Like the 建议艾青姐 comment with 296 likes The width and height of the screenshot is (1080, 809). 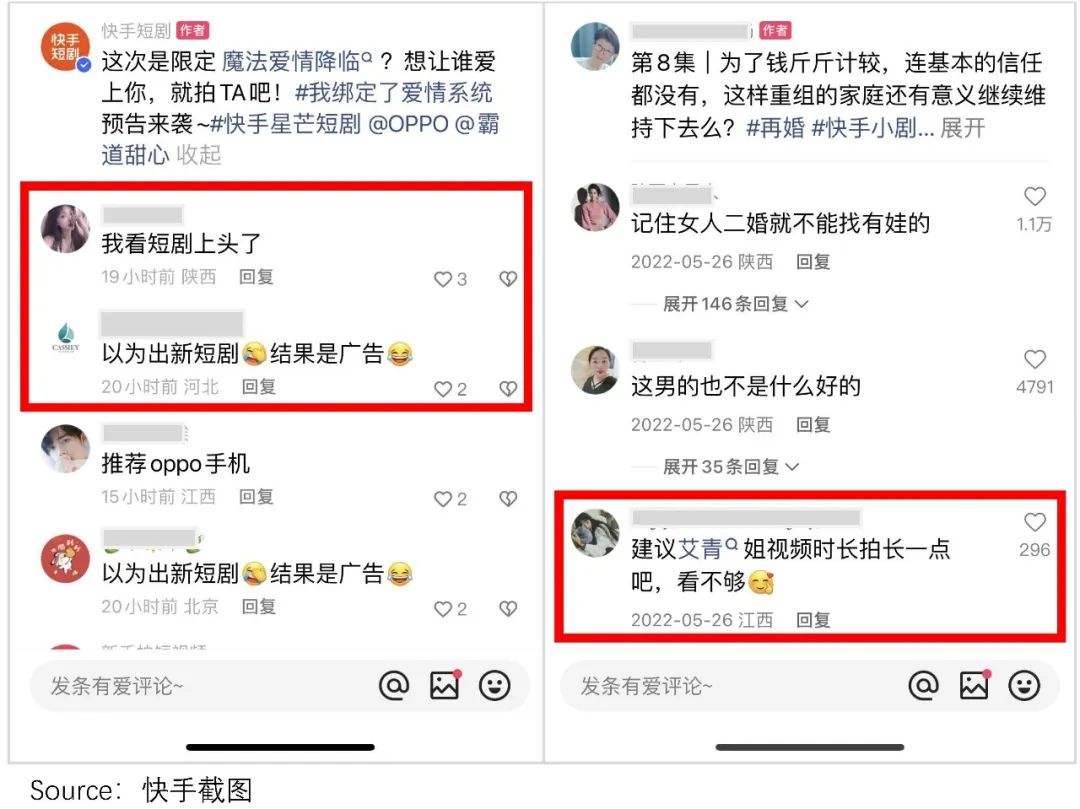[x=1035, y=522]
